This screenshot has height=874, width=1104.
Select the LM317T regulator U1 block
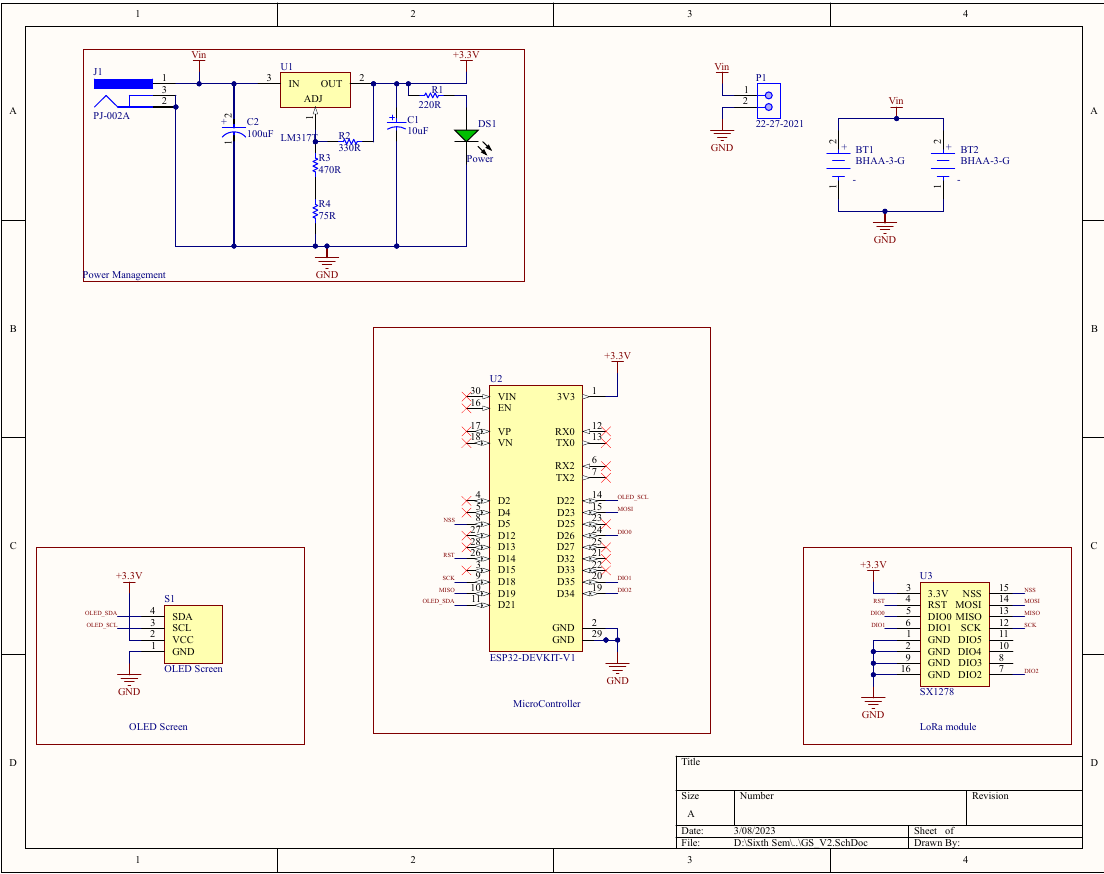314,90
